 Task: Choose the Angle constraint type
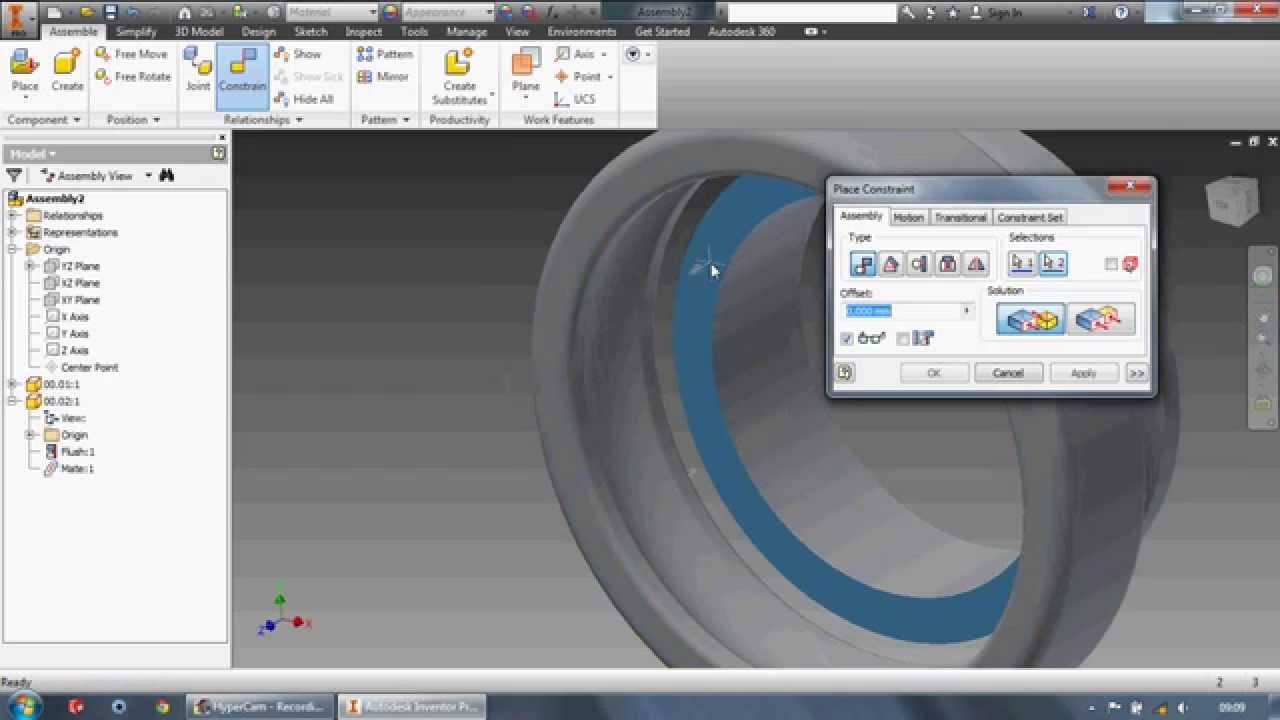[x=891, y=264]
